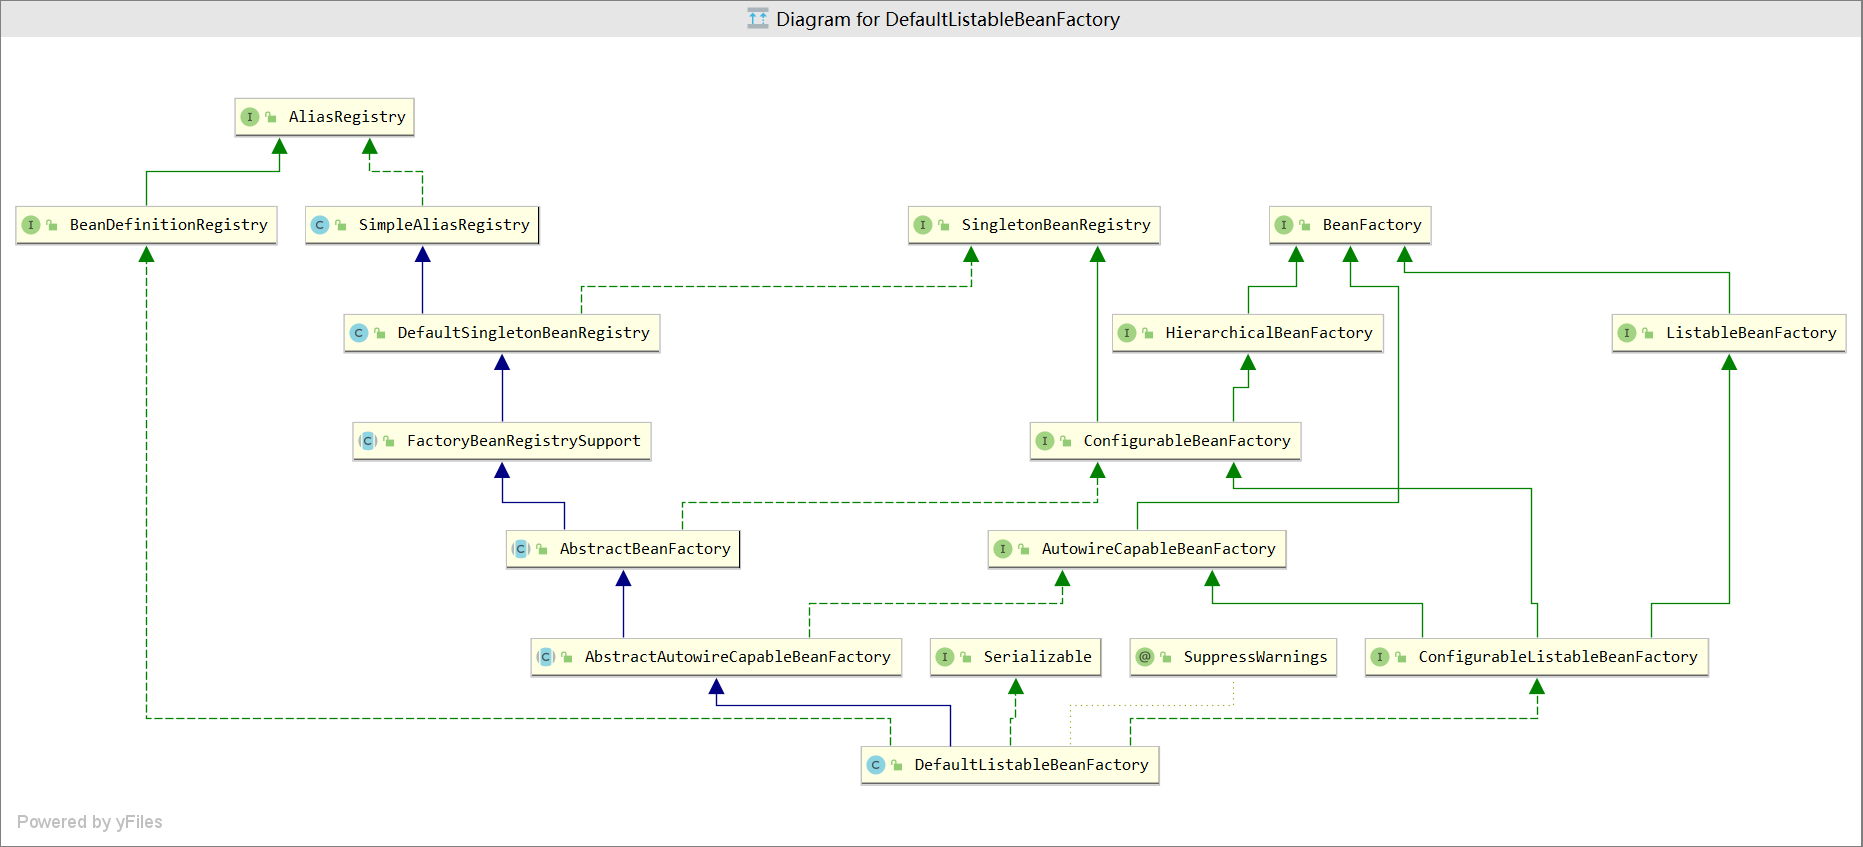
Task: Select the BeanDefinitionRegistry label text
Action: [x=169, y=225]
